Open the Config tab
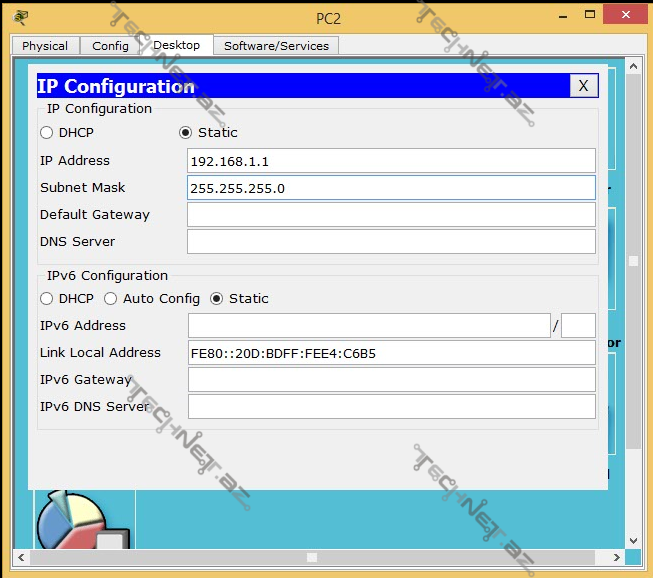653x578 pixels. pyautogui.click(x=110, y=46)
